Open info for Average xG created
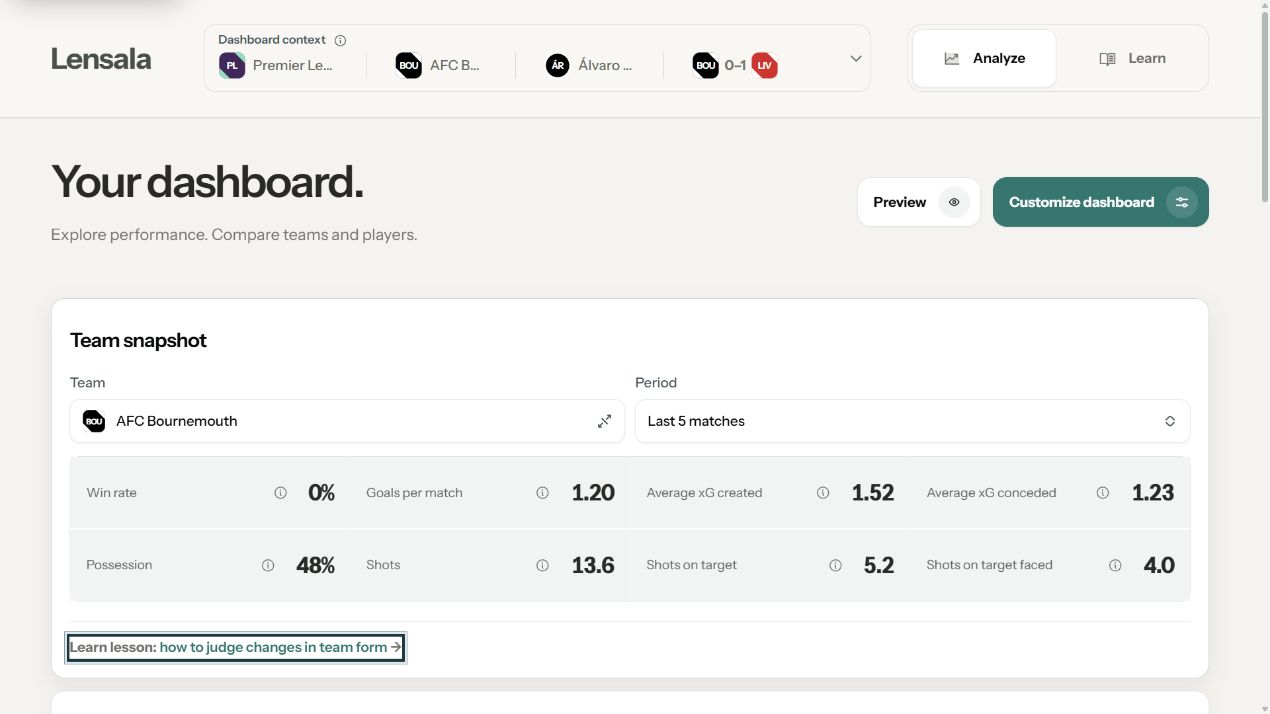 tap(823, 493)
